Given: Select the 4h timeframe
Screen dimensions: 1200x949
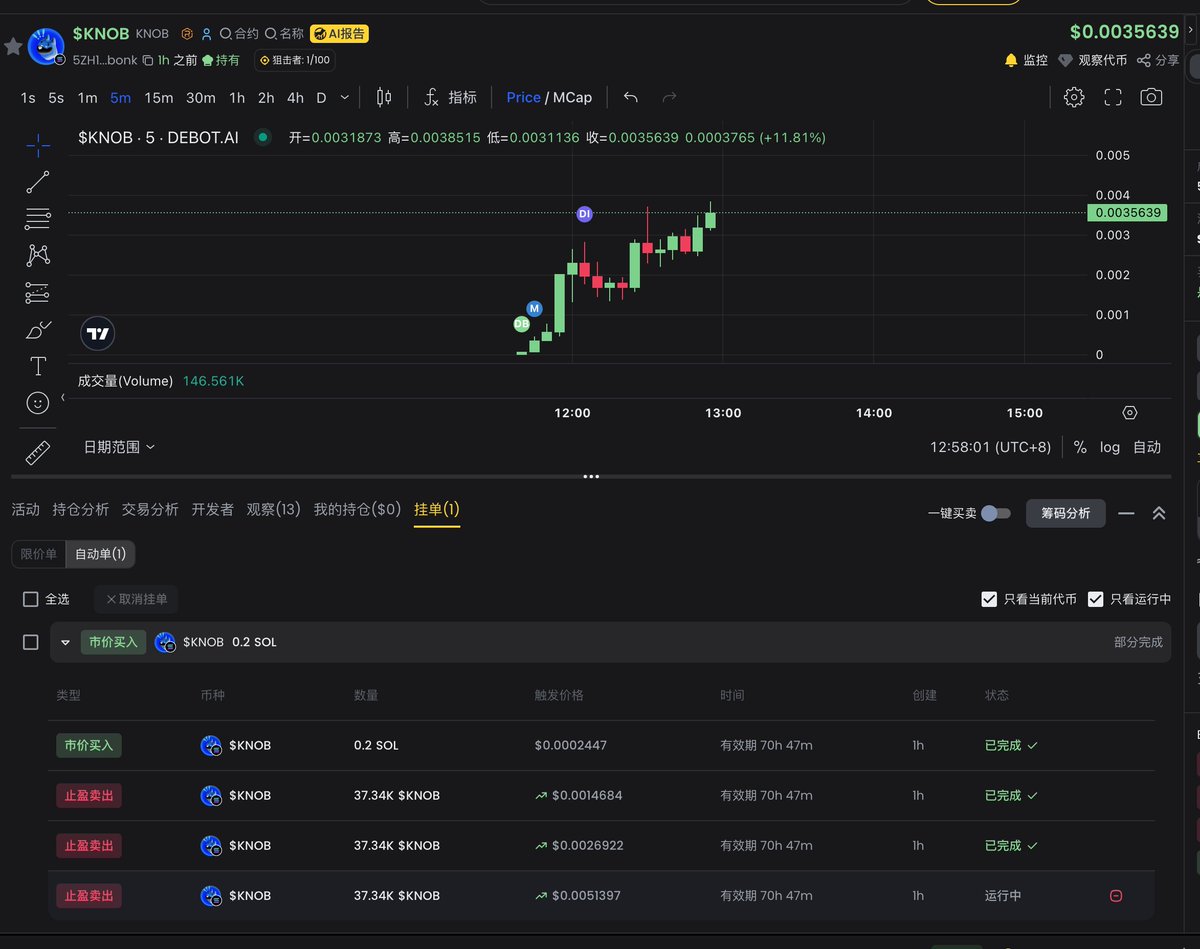Looking at the screenshot, I should point(295,97).
